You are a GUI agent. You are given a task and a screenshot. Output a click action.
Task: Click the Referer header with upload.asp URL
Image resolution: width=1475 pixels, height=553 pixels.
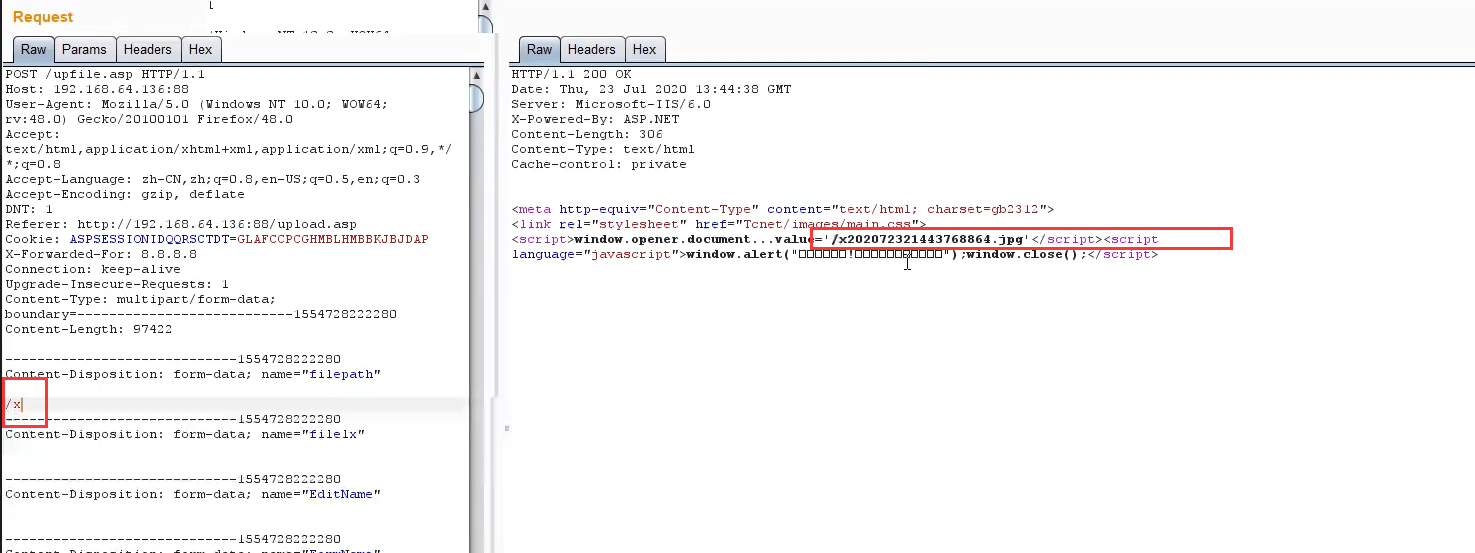point(181,225)
